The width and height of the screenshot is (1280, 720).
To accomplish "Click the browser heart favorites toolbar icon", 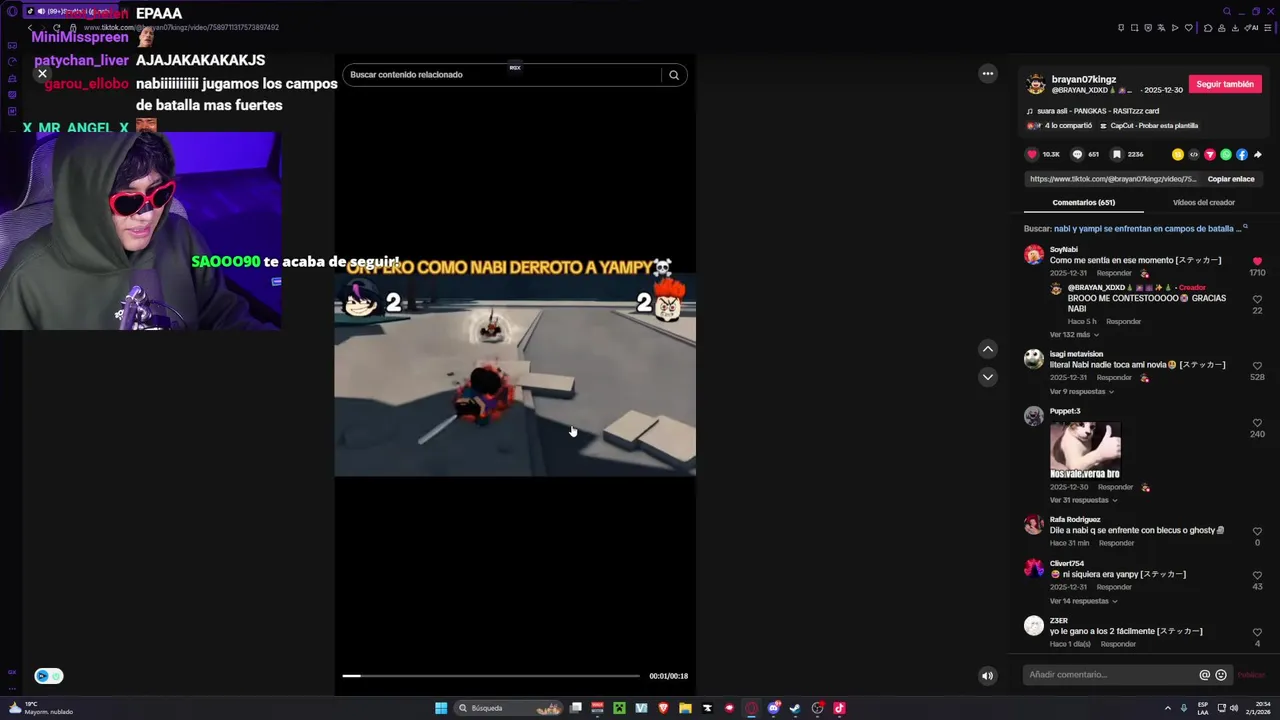I will (1189, 28).
